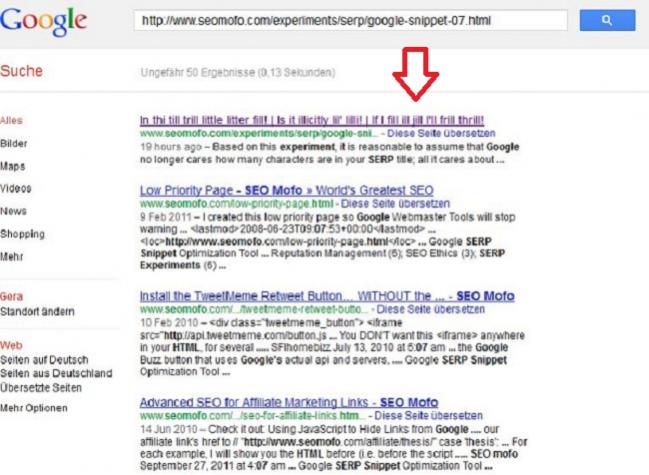Open 'Low Priority Page - SEO Mofo' result

(286, 190)
